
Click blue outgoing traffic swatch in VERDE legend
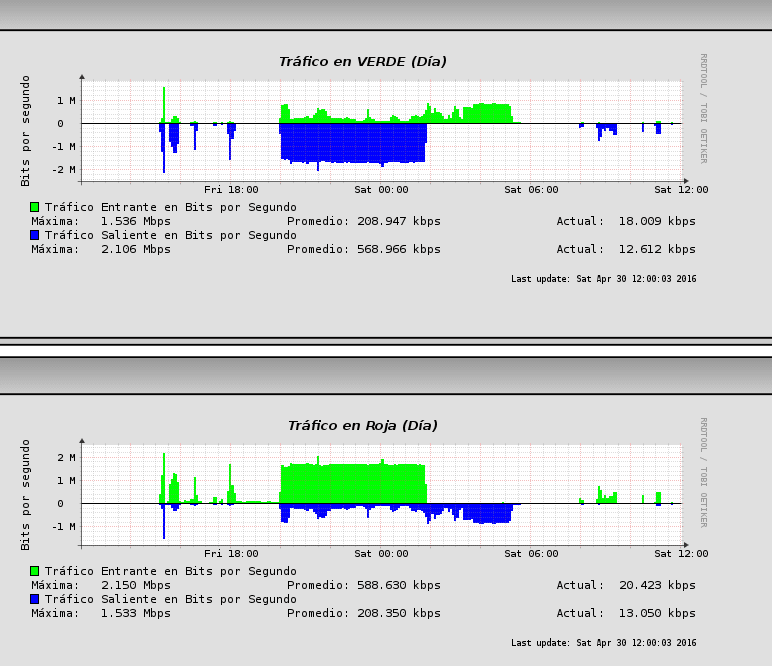[34, 235]
